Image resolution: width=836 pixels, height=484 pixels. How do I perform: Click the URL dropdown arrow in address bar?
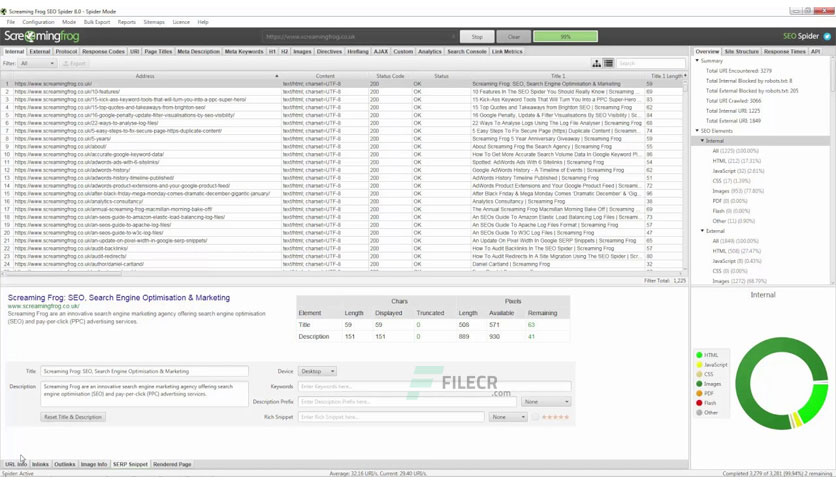click(453, 37)
